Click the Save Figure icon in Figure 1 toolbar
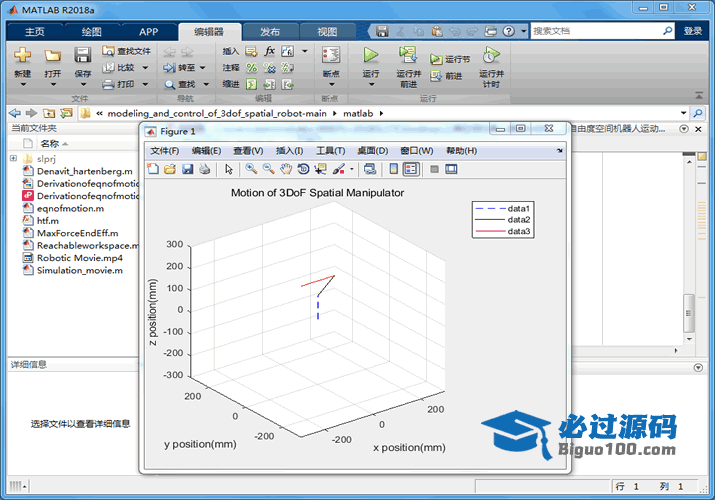The width and height of the screenshot is (715, 500). coord(187,169)
